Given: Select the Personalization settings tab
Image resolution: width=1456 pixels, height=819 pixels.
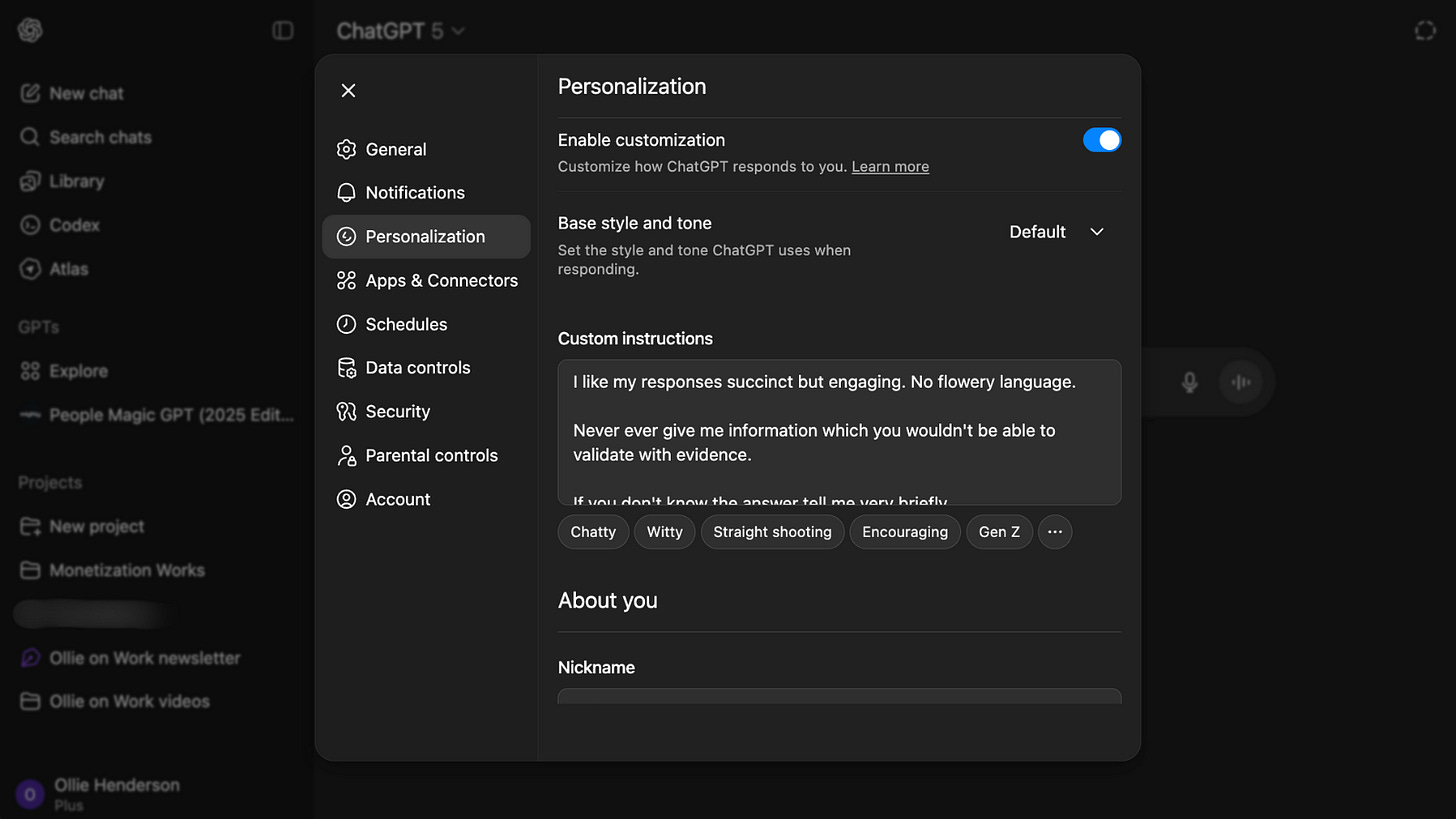Looking at the screenshot, I should [x=426, y=237].
